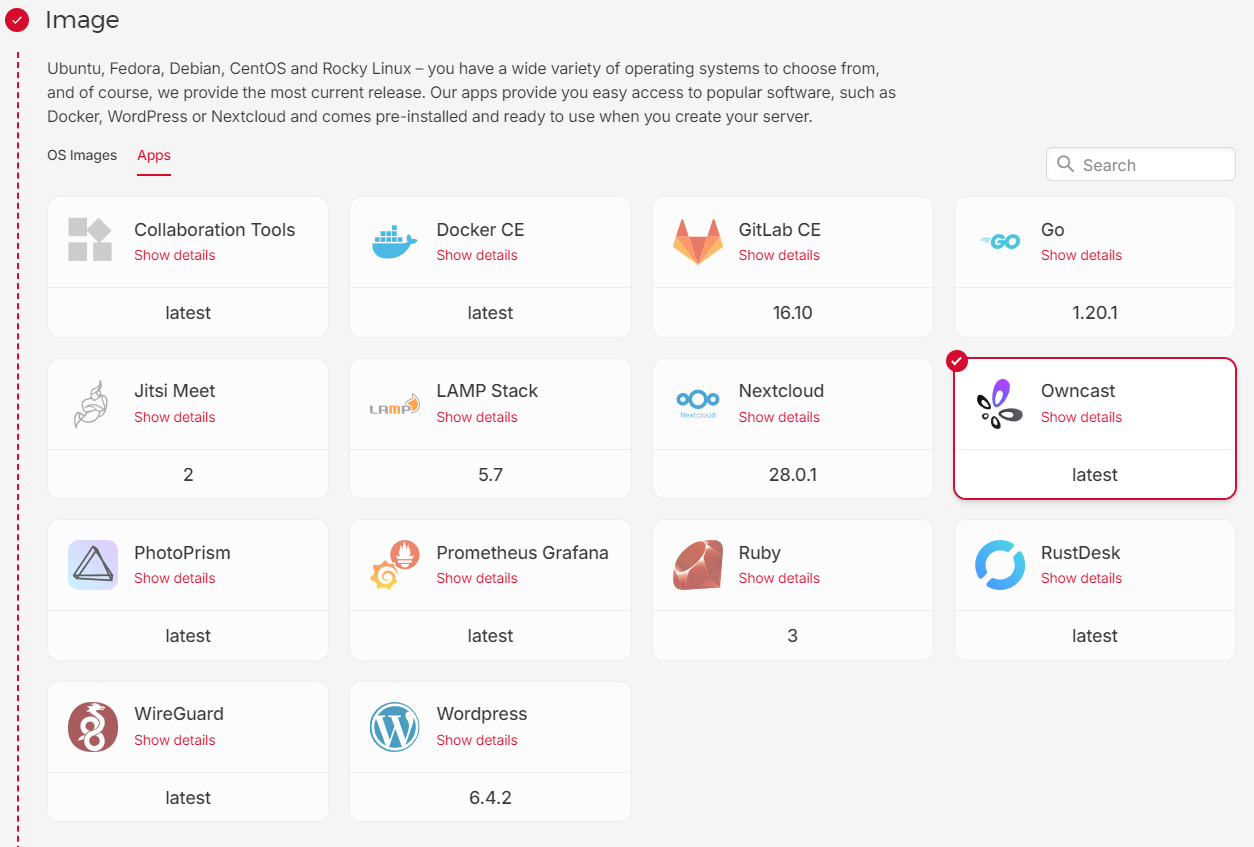The image size is (1254, 847).
Task: Pick the WireGuard dragon icon
Action: (x=93, y=727)
